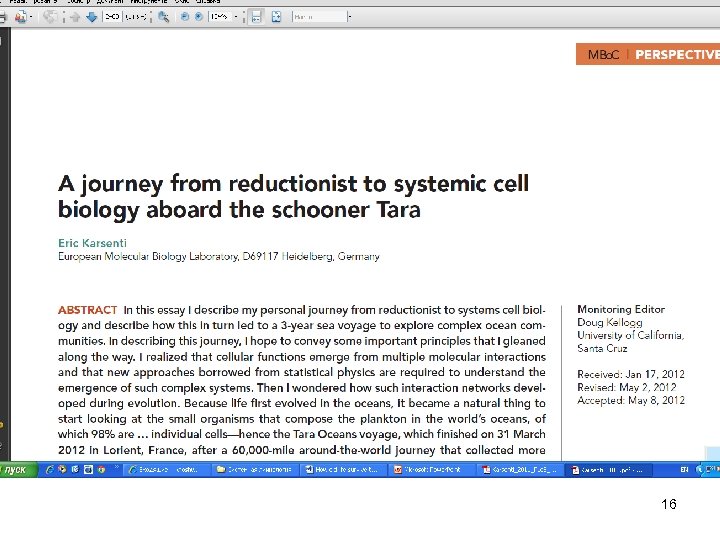
Task: Click the zoom in plus button
Action: click(x=198, y=17)
